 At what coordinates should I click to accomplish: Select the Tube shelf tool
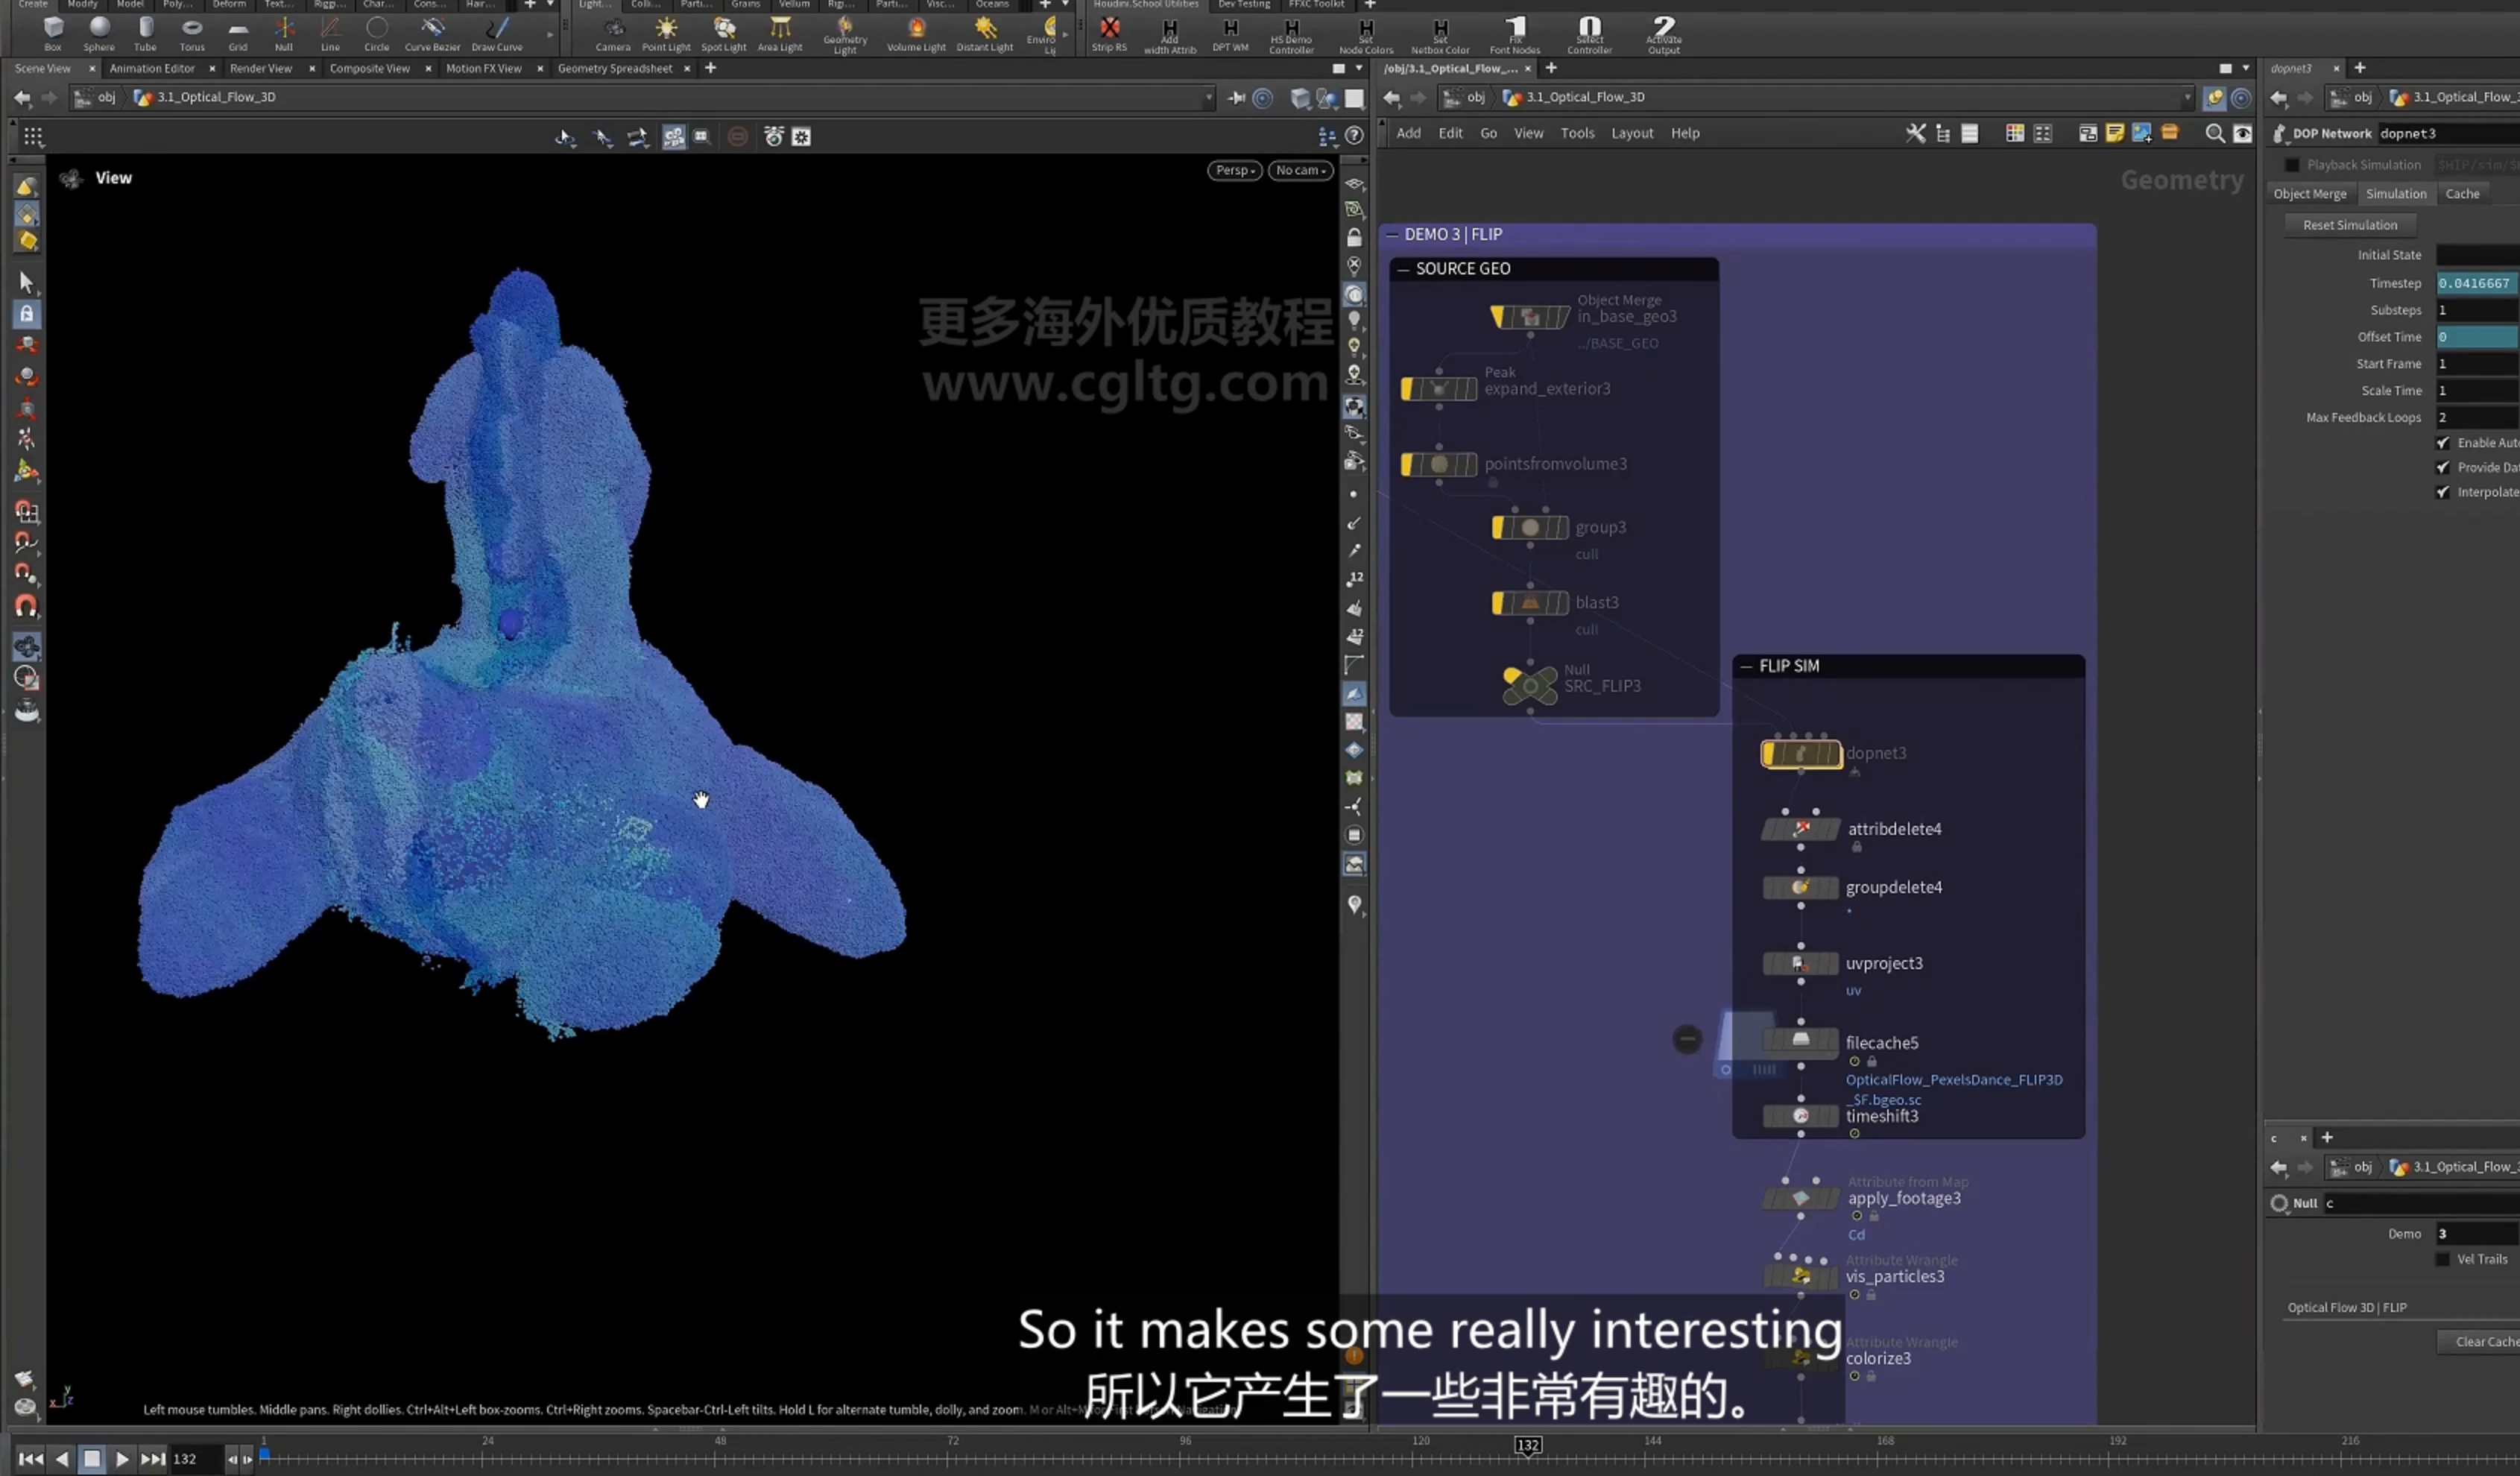tap(145, 33)
